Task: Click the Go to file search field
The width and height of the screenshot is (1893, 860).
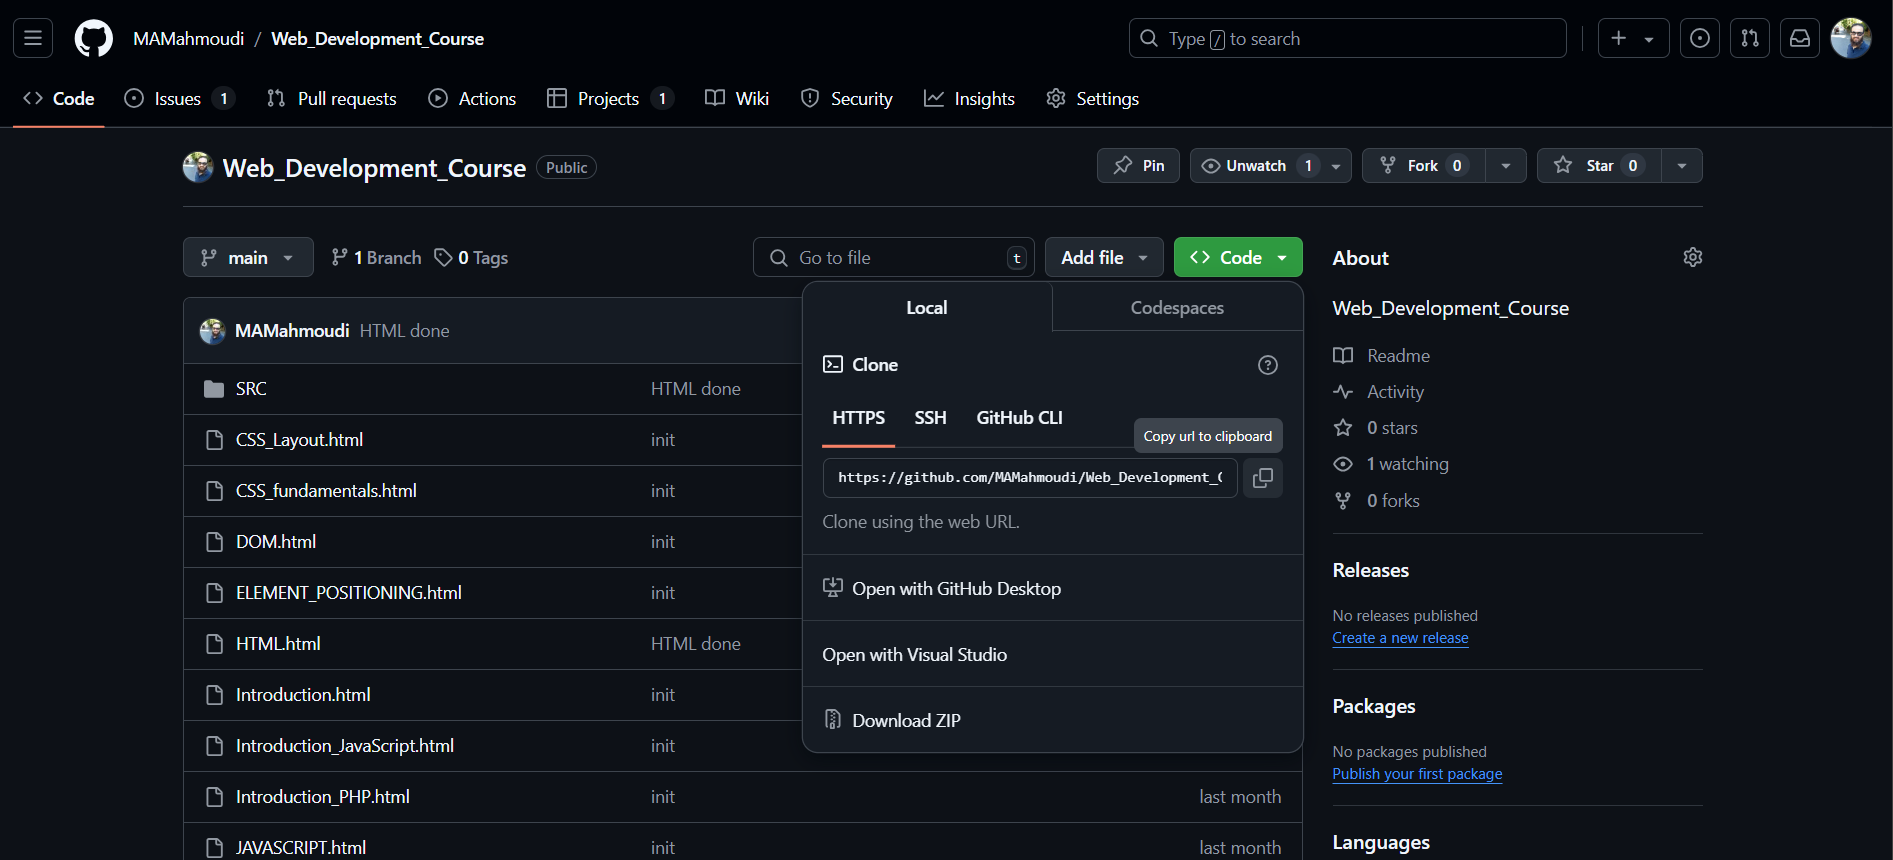Action: 894,258
